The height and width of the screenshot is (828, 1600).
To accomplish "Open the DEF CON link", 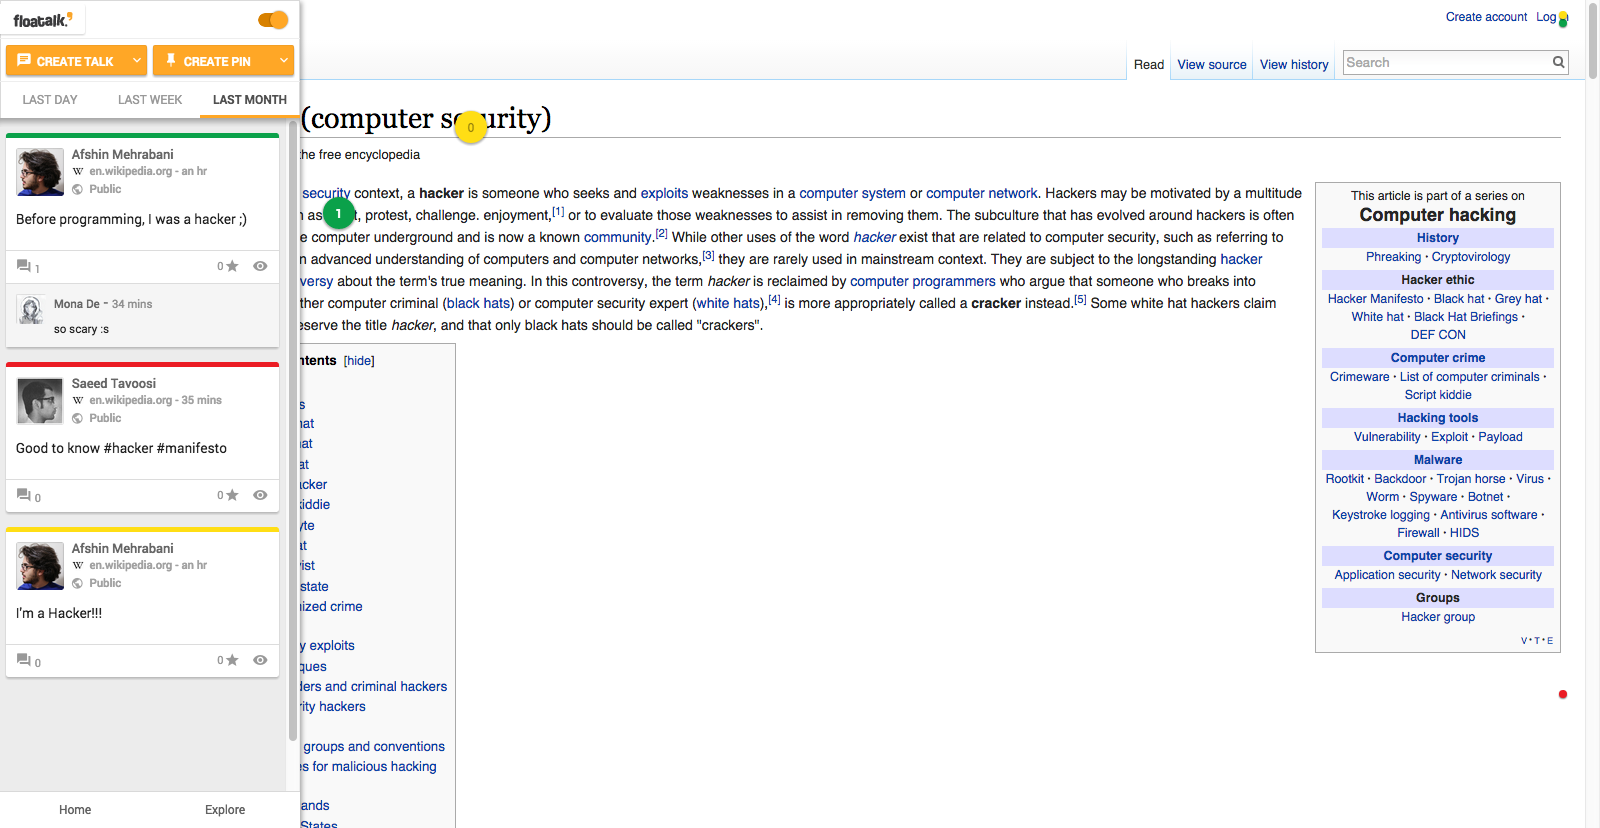I will [x=1438, y=335].
